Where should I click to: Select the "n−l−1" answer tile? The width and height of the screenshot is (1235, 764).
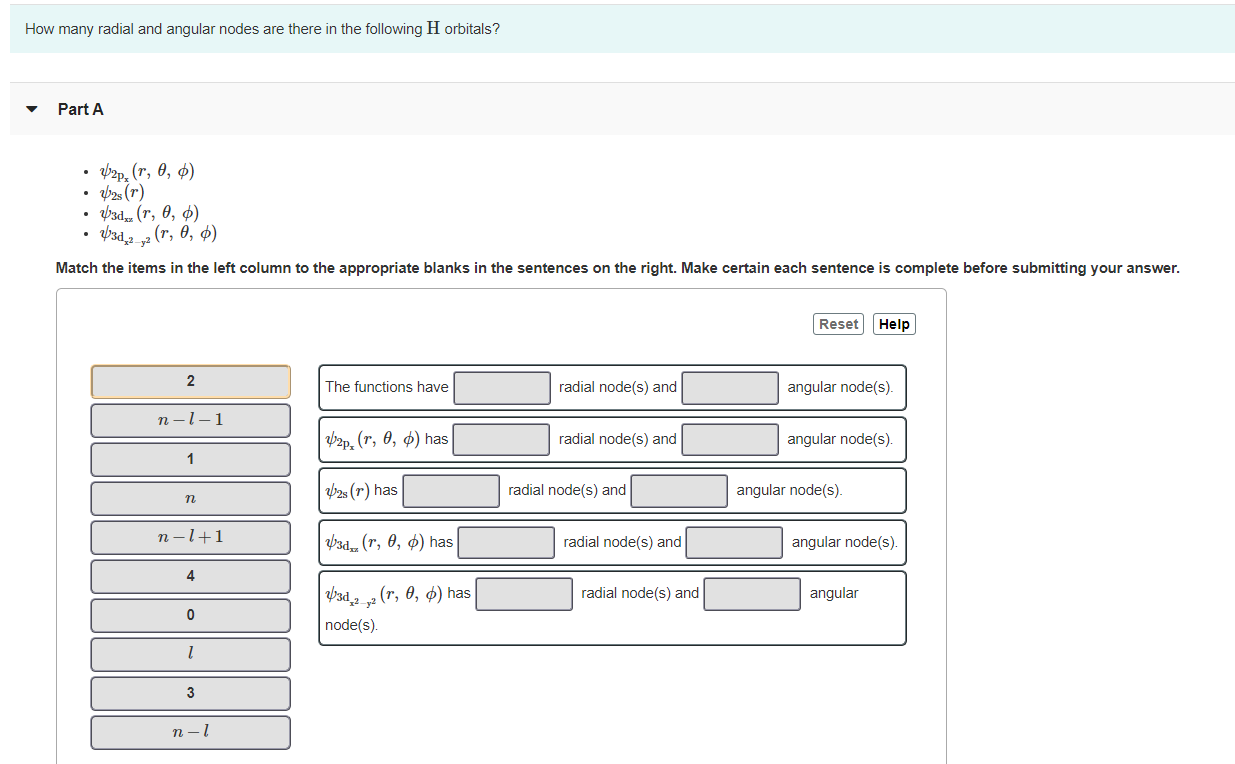(x=190, y=420)
